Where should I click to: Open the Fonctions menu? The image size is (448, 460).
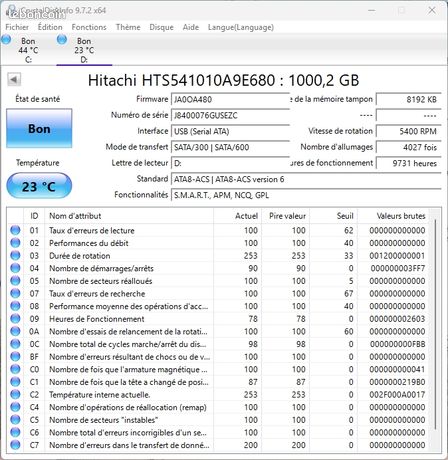coord(89,27)
